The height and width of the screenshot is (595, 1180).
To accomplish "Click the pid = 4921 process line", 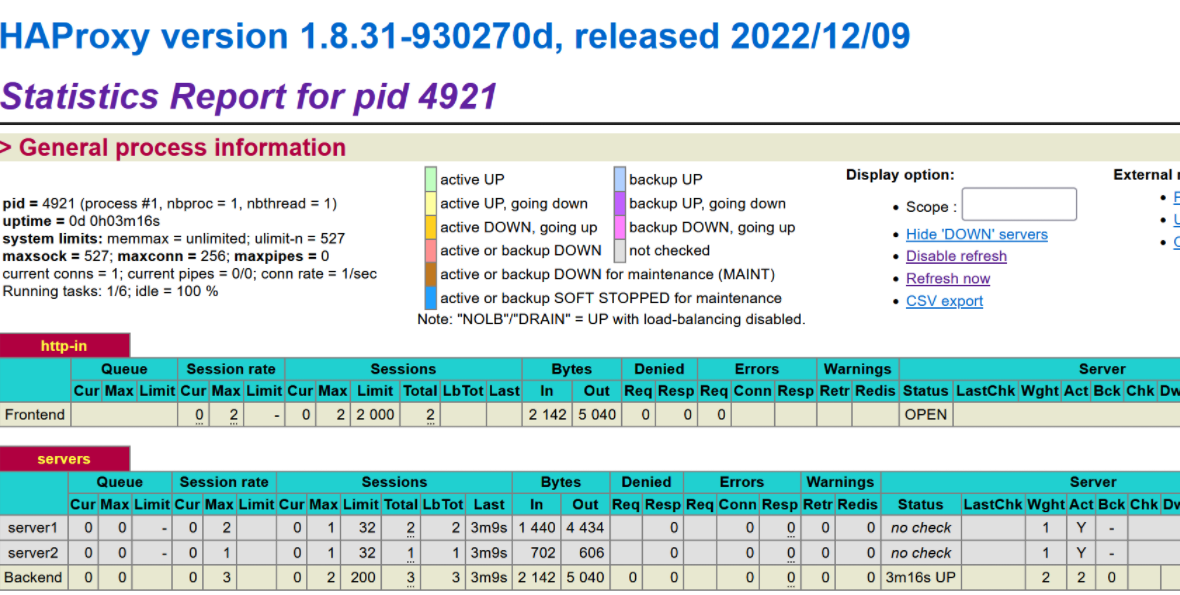I will (x=169, y=204).
